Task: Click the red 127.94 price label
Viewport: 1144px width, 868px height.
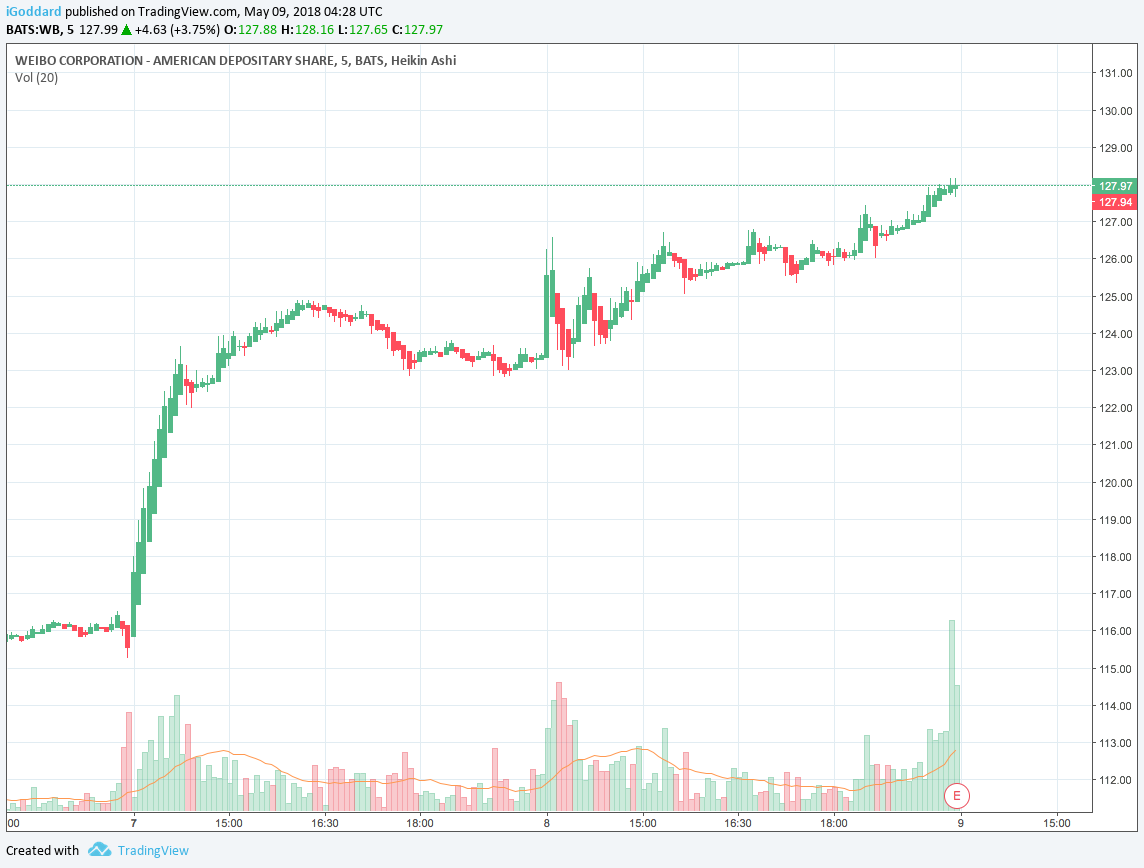Action: coord(1115,202)
